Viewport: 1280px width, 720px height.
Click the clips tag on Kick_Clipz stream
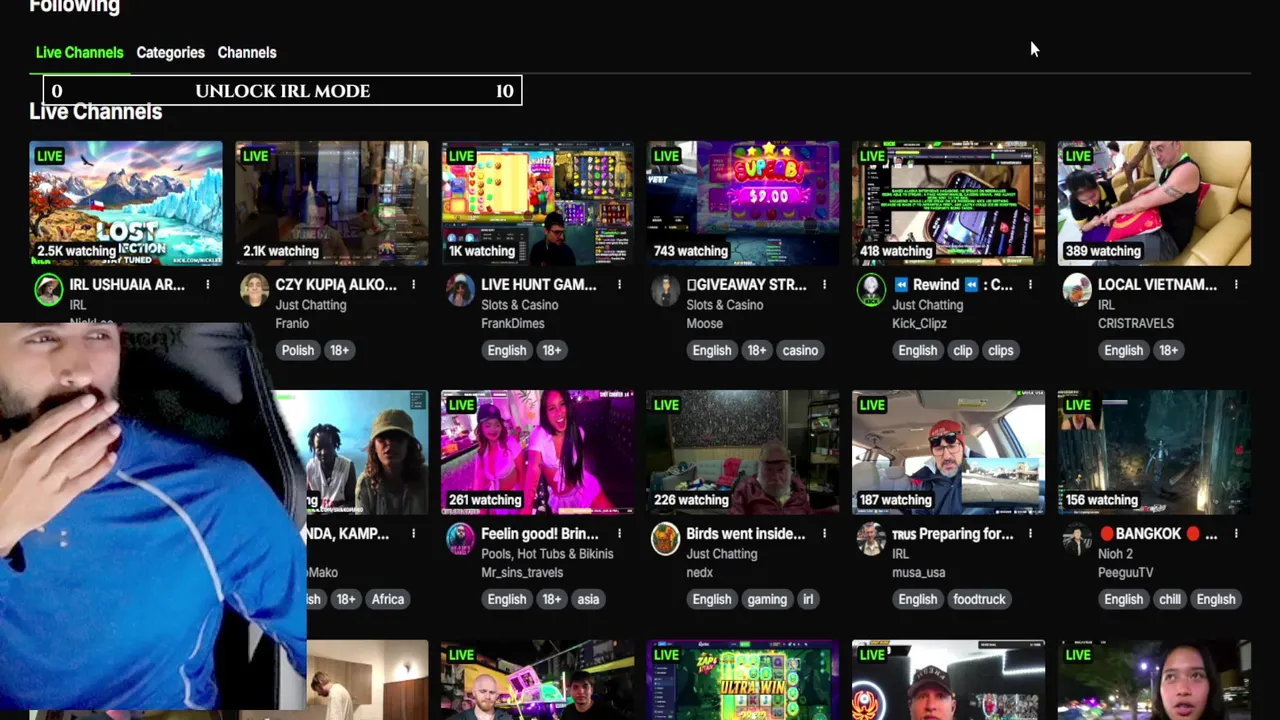pos(1001,350)
